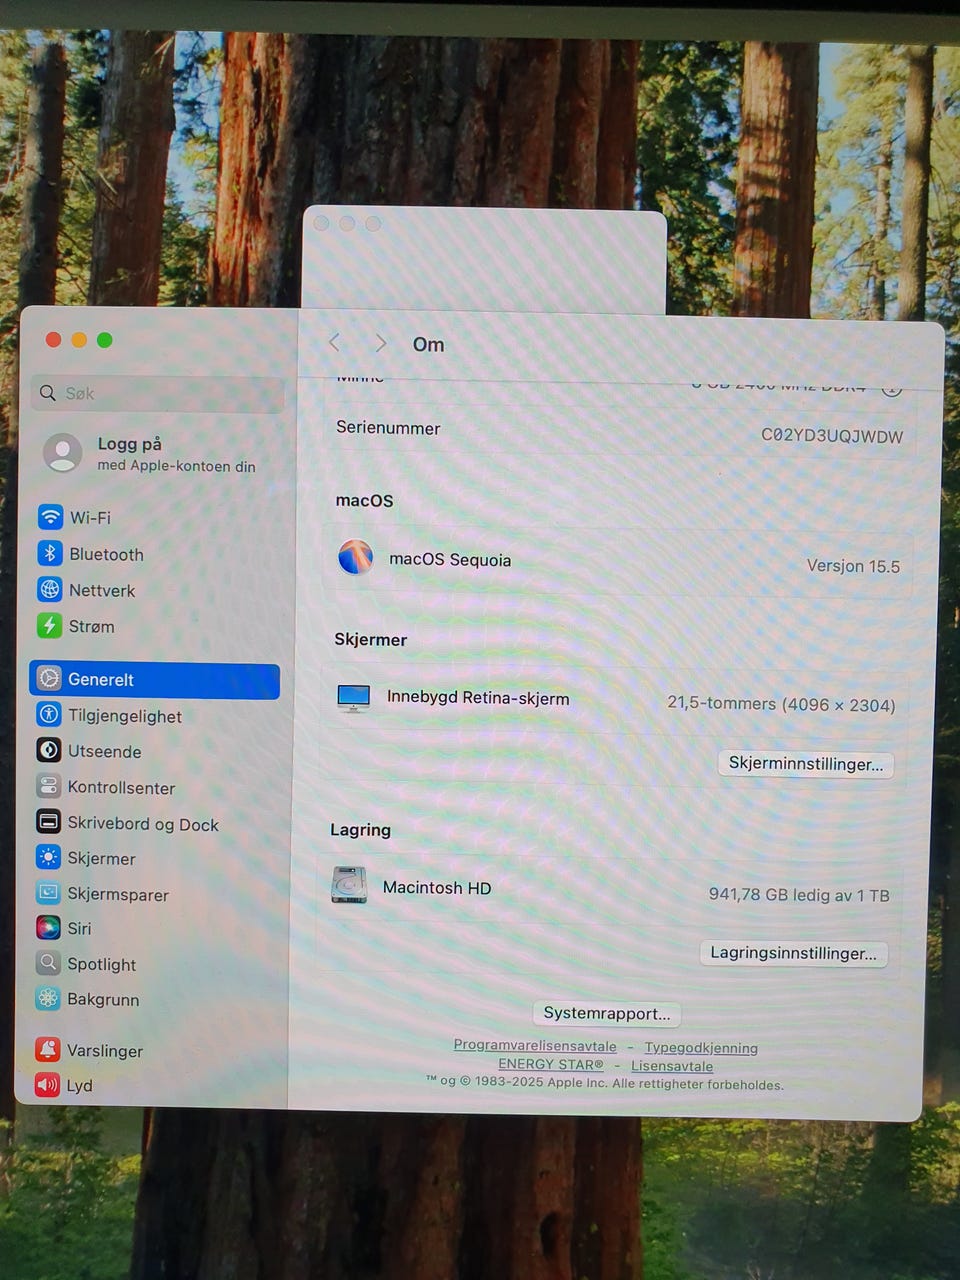
Task: Open the Lyd speaker icon
Action: pyautogui.click(x=47, y=1084)
